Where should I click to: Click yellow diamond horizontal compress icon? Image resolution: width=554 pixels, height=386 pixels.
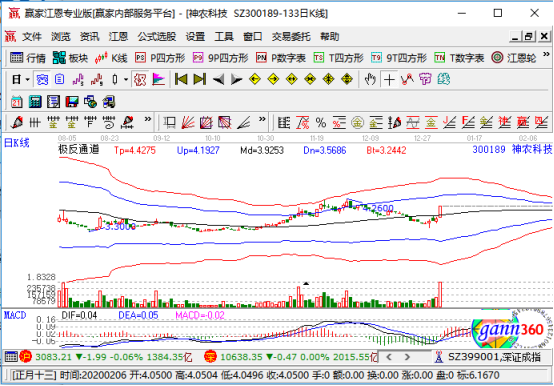coord(310,79)
